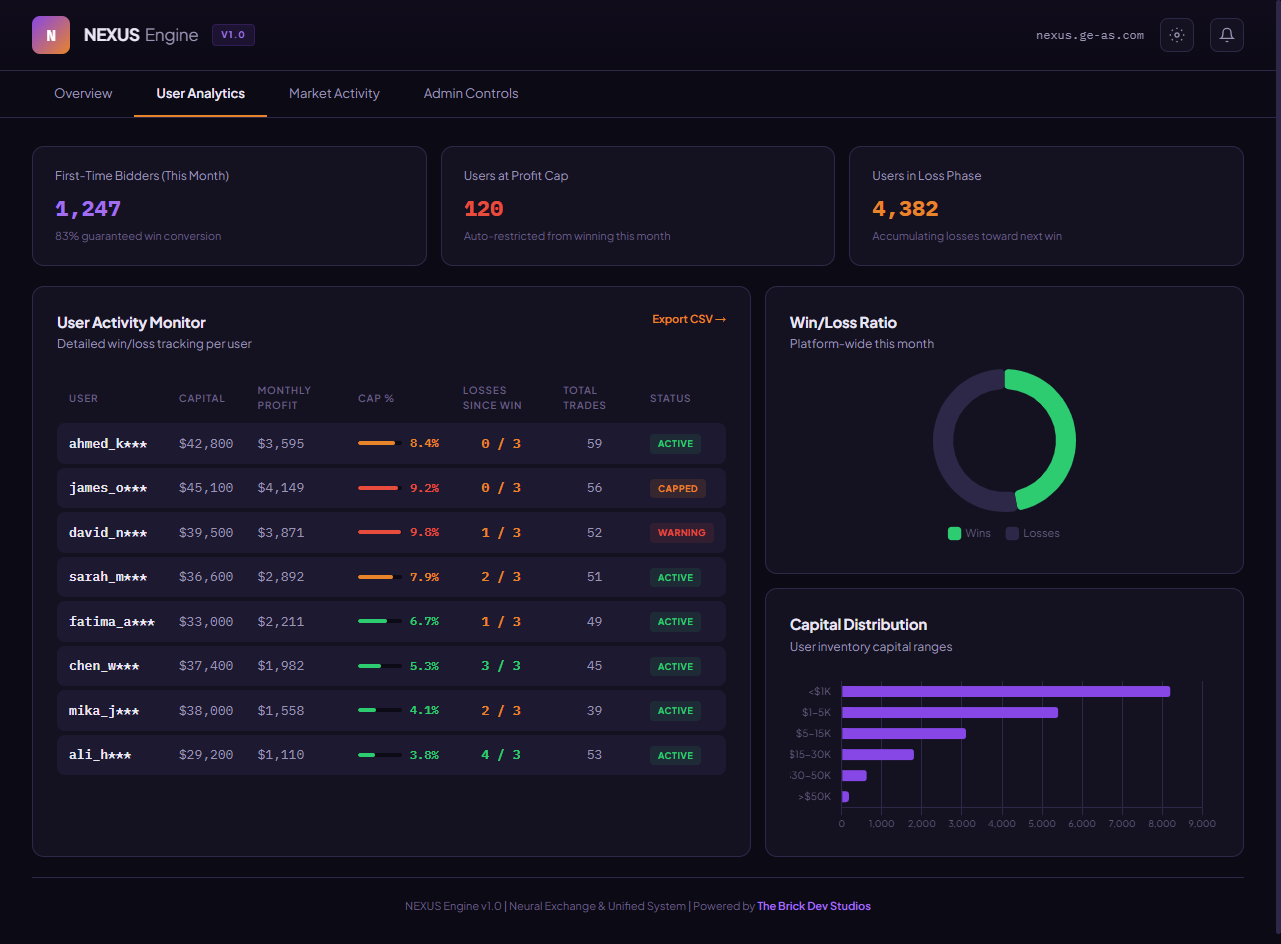The height and width of the screenshot is (944, 1281).
Task: Select the Admin Controls tab
Action: pyautogui.click(x=471, y=93)
